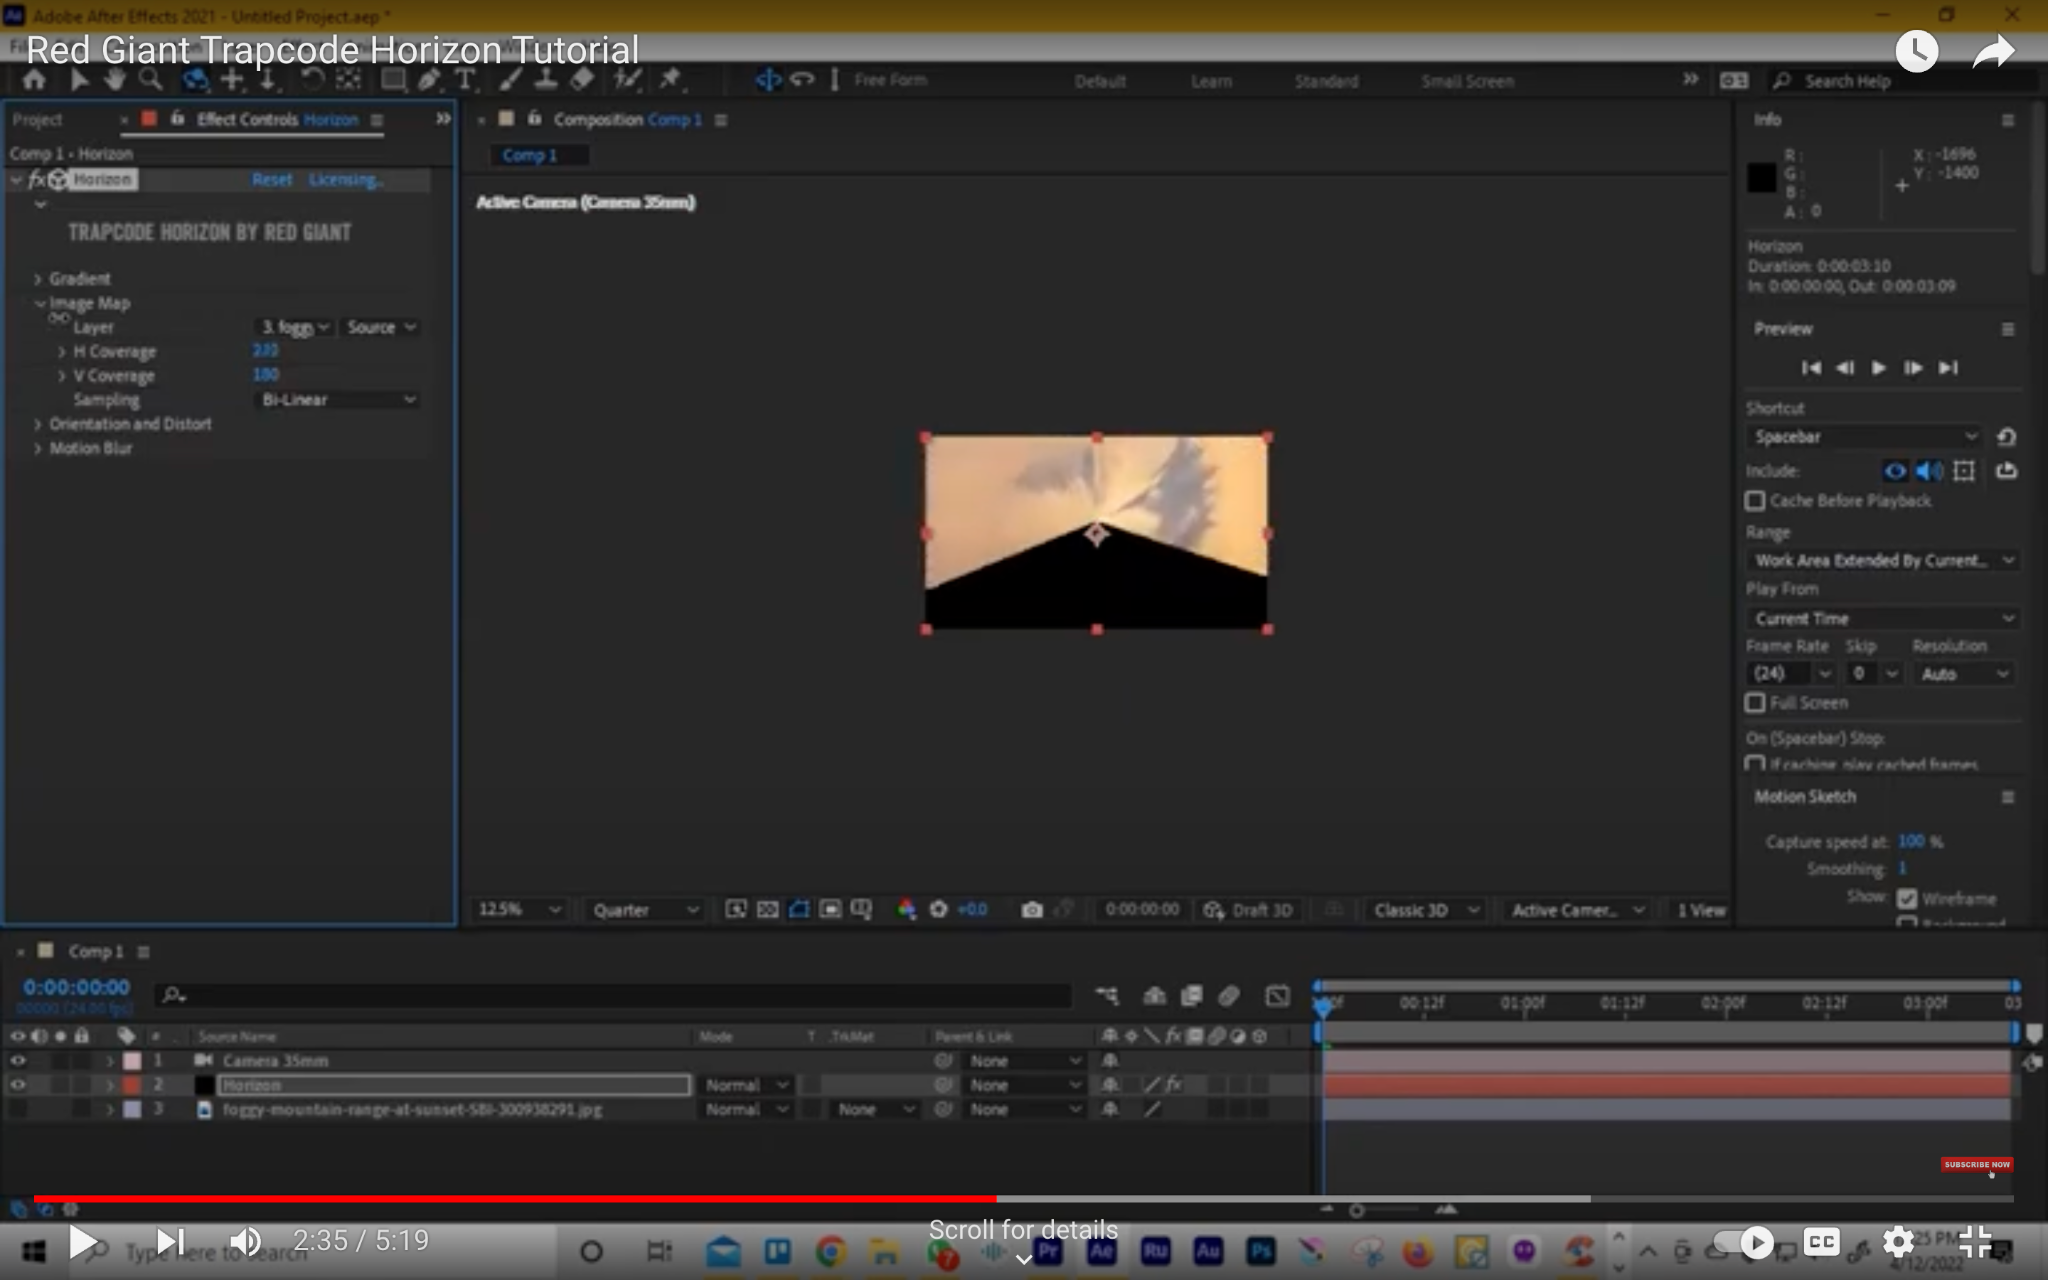Select the Pen tool
Screen dimensions: 2048x1280
coord(429,80)
